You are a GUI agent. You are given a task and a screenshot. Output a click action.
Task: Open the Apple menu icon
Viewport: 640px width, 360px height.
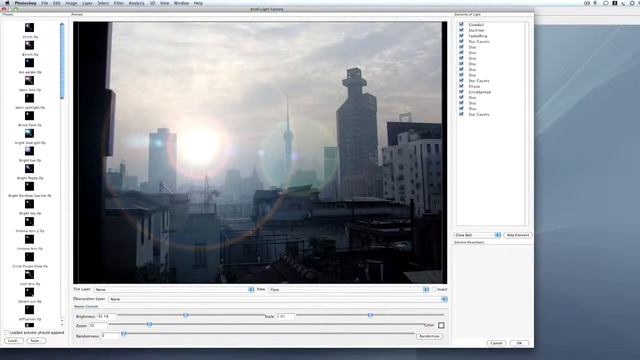click(7, 3)
